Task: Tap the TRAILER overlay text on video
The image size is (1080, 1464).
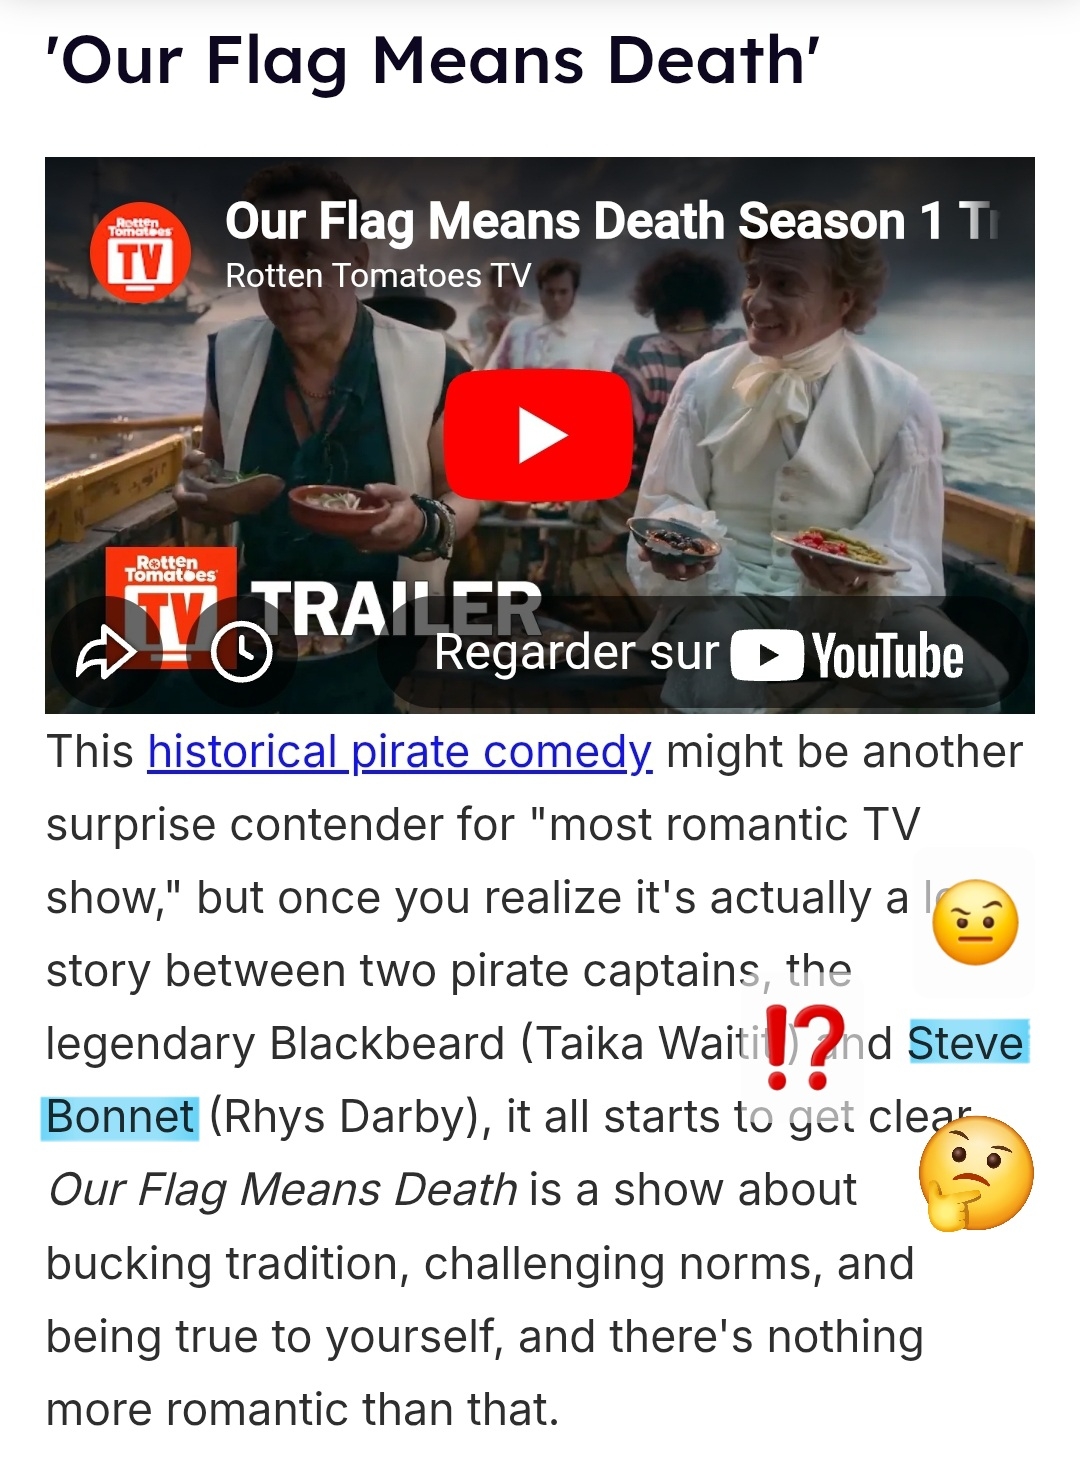Action: click(x=395, y=608)
